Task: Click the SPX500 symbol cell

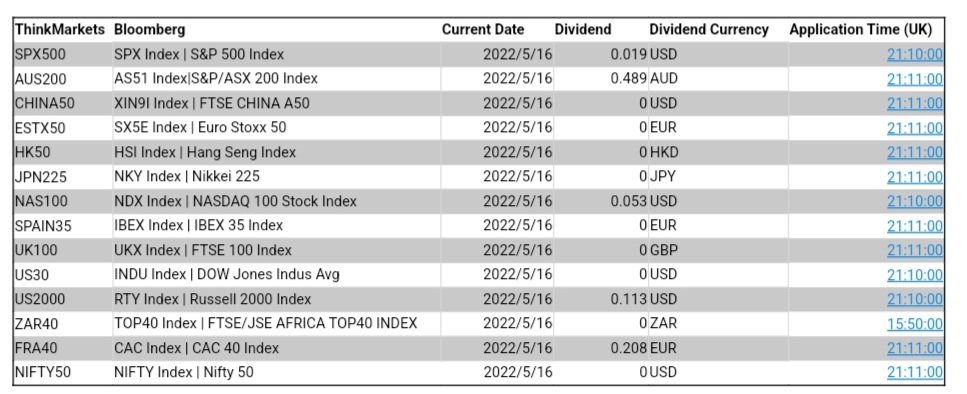Action: tap(40, 55)
